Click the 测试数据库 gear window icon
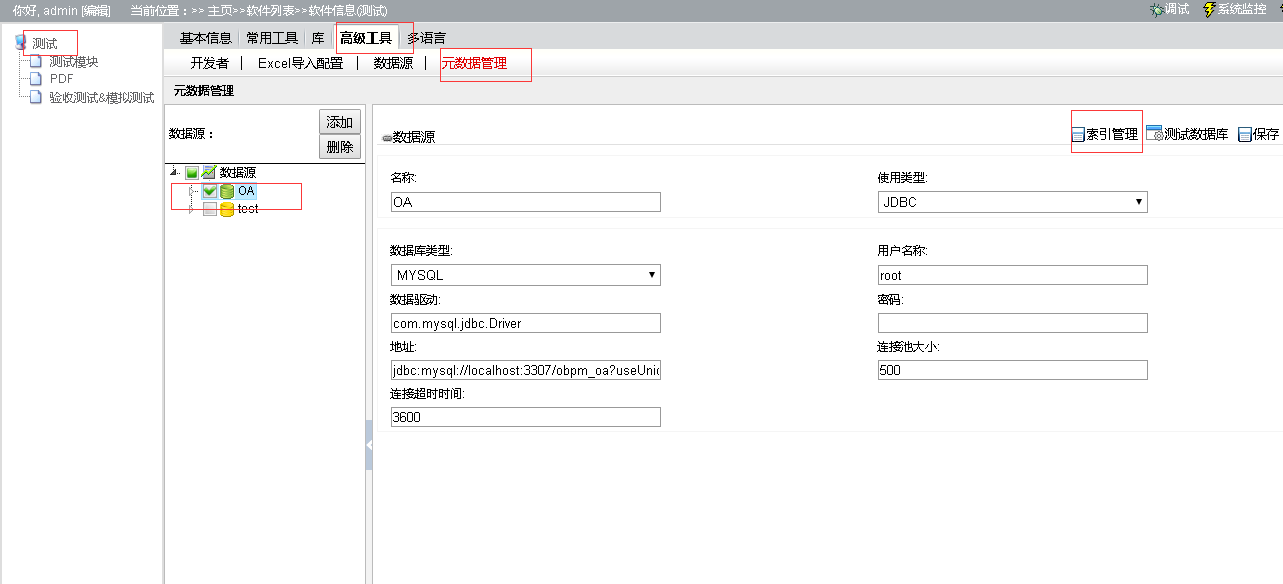The height and width of the screenshot is (584, 1283). pyautogui.click(x=1154, y=133)
